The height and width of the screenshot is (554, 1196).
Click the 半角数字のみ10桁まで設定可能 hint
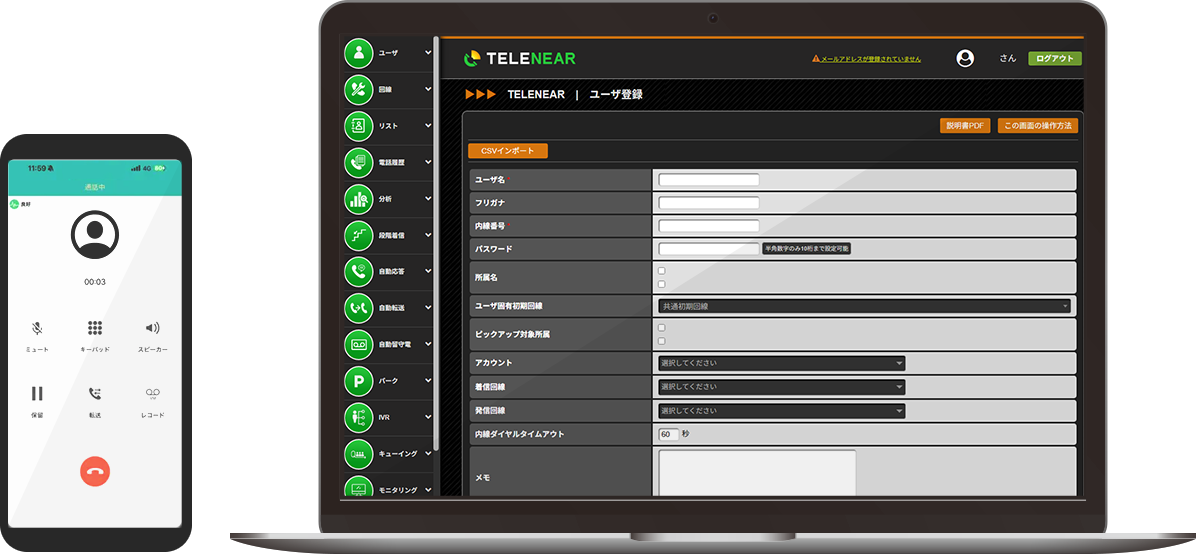(806, 249)
